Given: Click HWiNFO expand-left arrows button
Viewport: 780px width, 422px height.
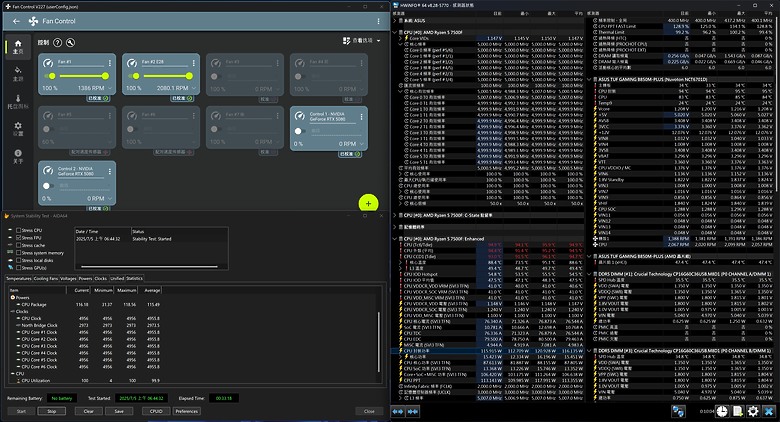Looking at the screenshot, I should pos(398,411).
